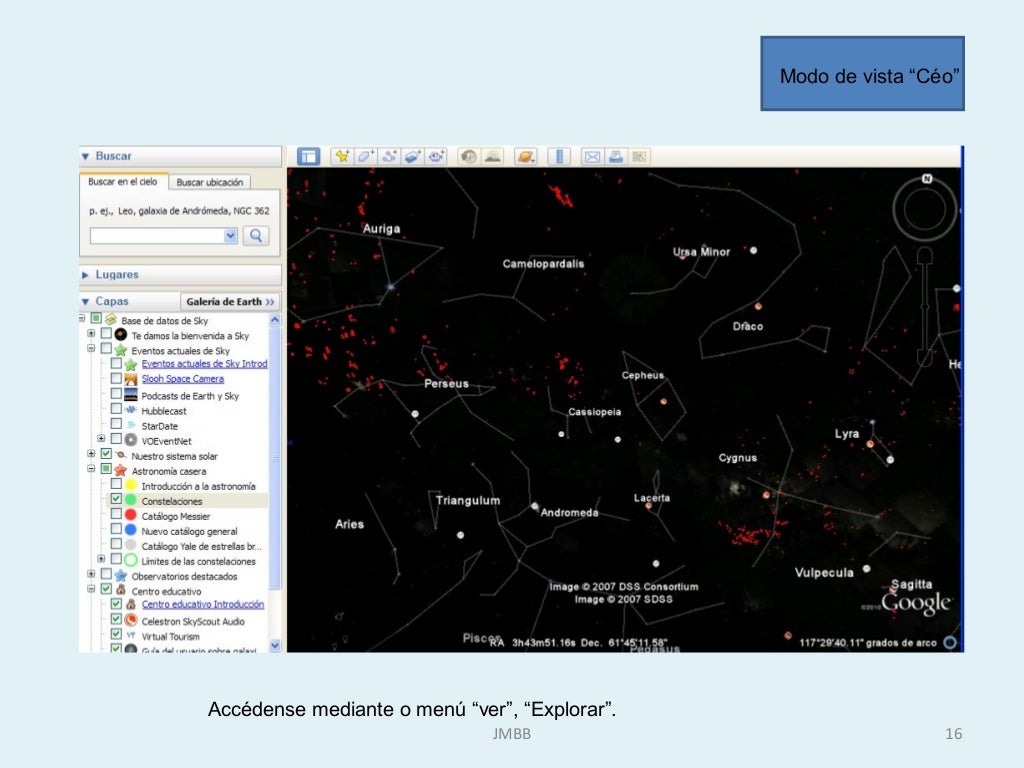Enable Te damos la bienvenida a Sky checkbox
1024x768 pixels.
point(106,334)
